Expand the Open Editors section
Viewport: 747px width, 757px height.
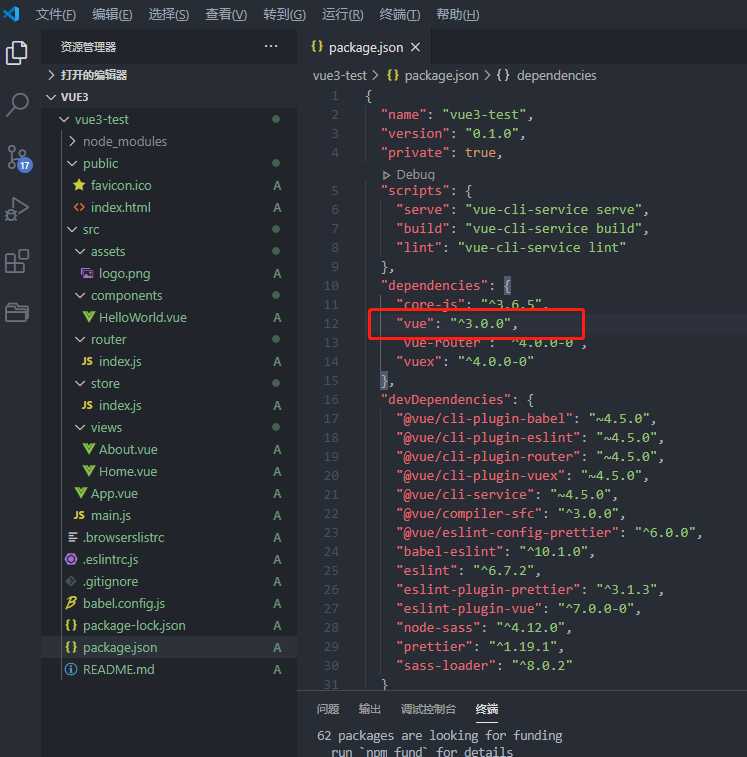coord(51,75)
